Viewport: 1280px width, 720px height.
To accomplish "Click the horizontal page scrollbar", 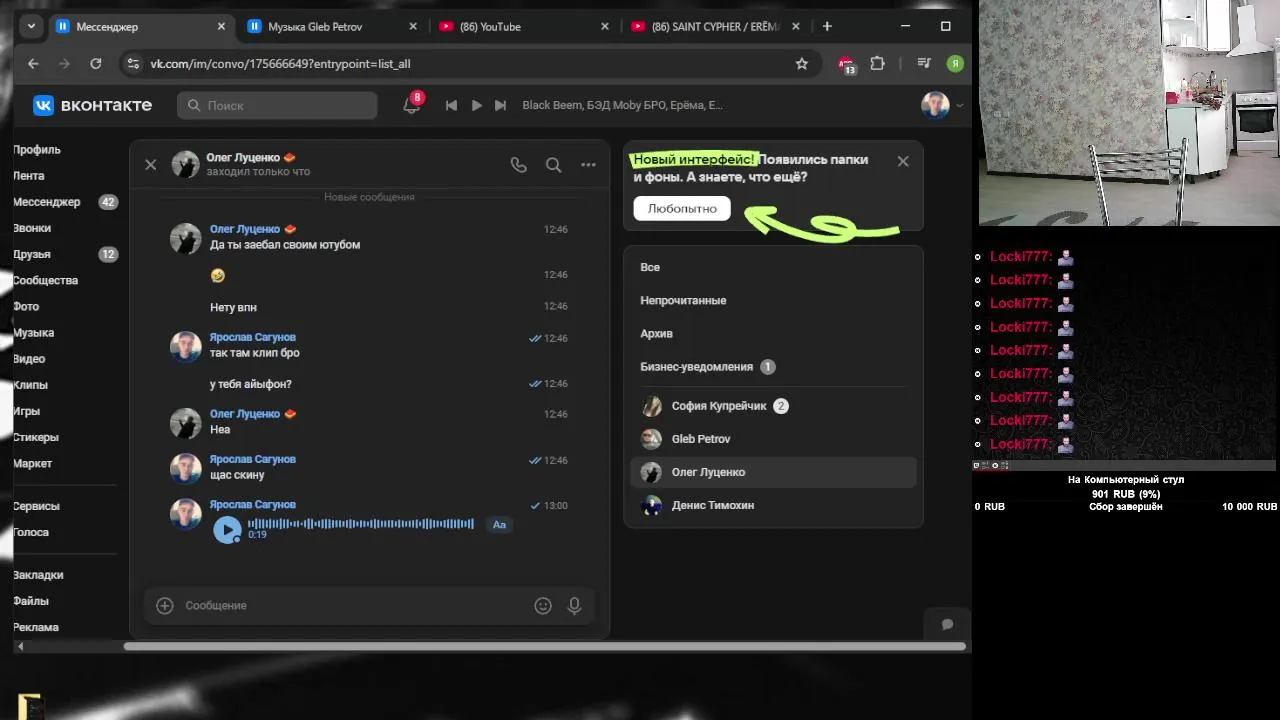I will click(545, 646).
